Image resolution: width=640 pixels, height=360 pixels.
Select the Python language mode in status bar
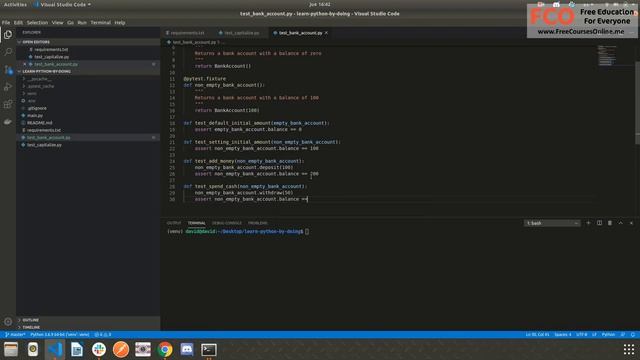pyautogui.click(x=608, y=335)
